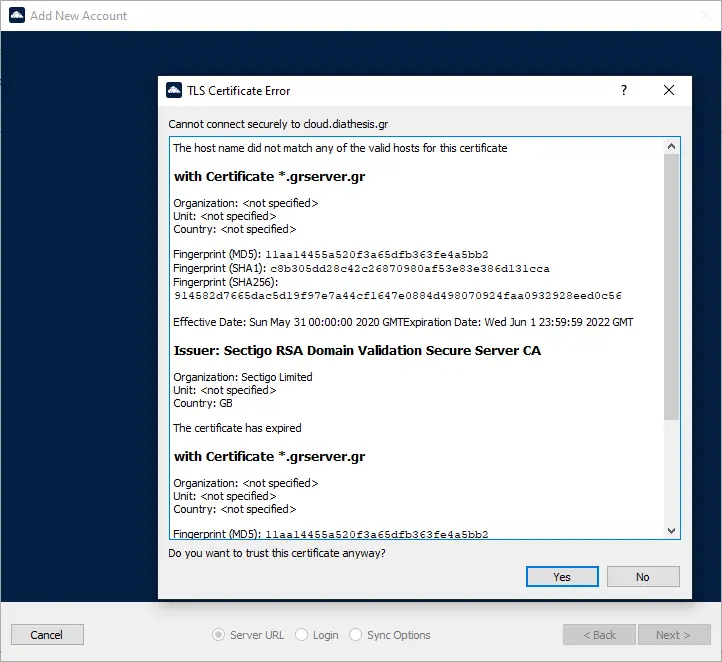Click the Next button in the wizard
The height and width of the screenshot is (662, 722).
[x=673, y=635]
